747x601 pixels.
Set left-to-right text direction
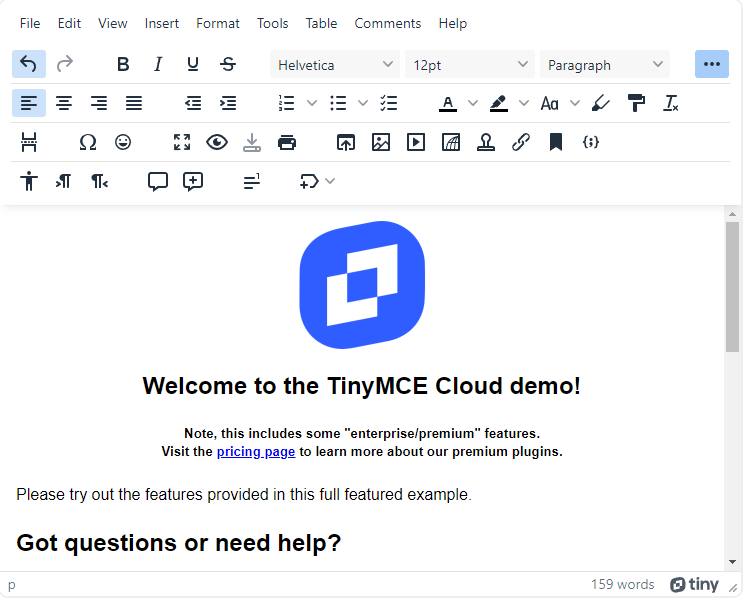pyautogui.click(x=64, y=181)
